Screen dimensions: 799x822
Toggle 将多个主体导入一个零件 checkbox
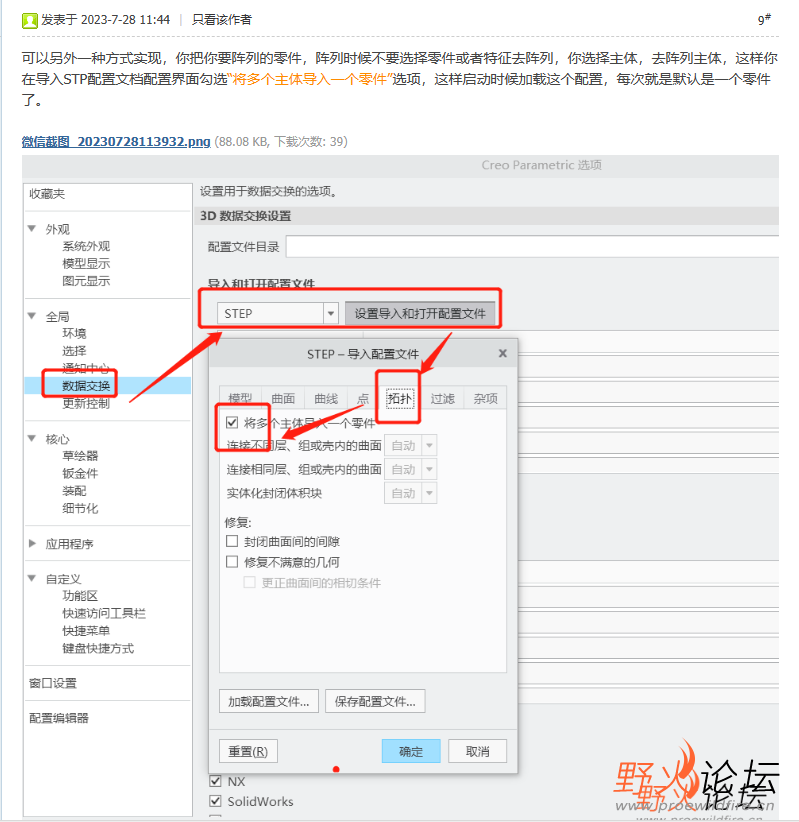[x=232, y=423]
